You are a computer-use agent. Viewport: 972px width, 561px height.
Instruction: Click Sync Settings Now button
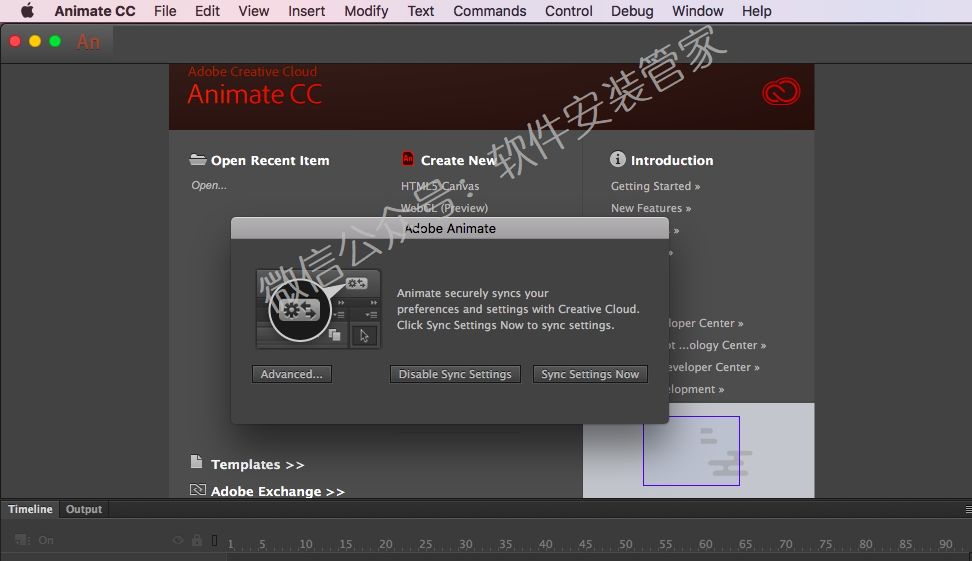(590, 374)
